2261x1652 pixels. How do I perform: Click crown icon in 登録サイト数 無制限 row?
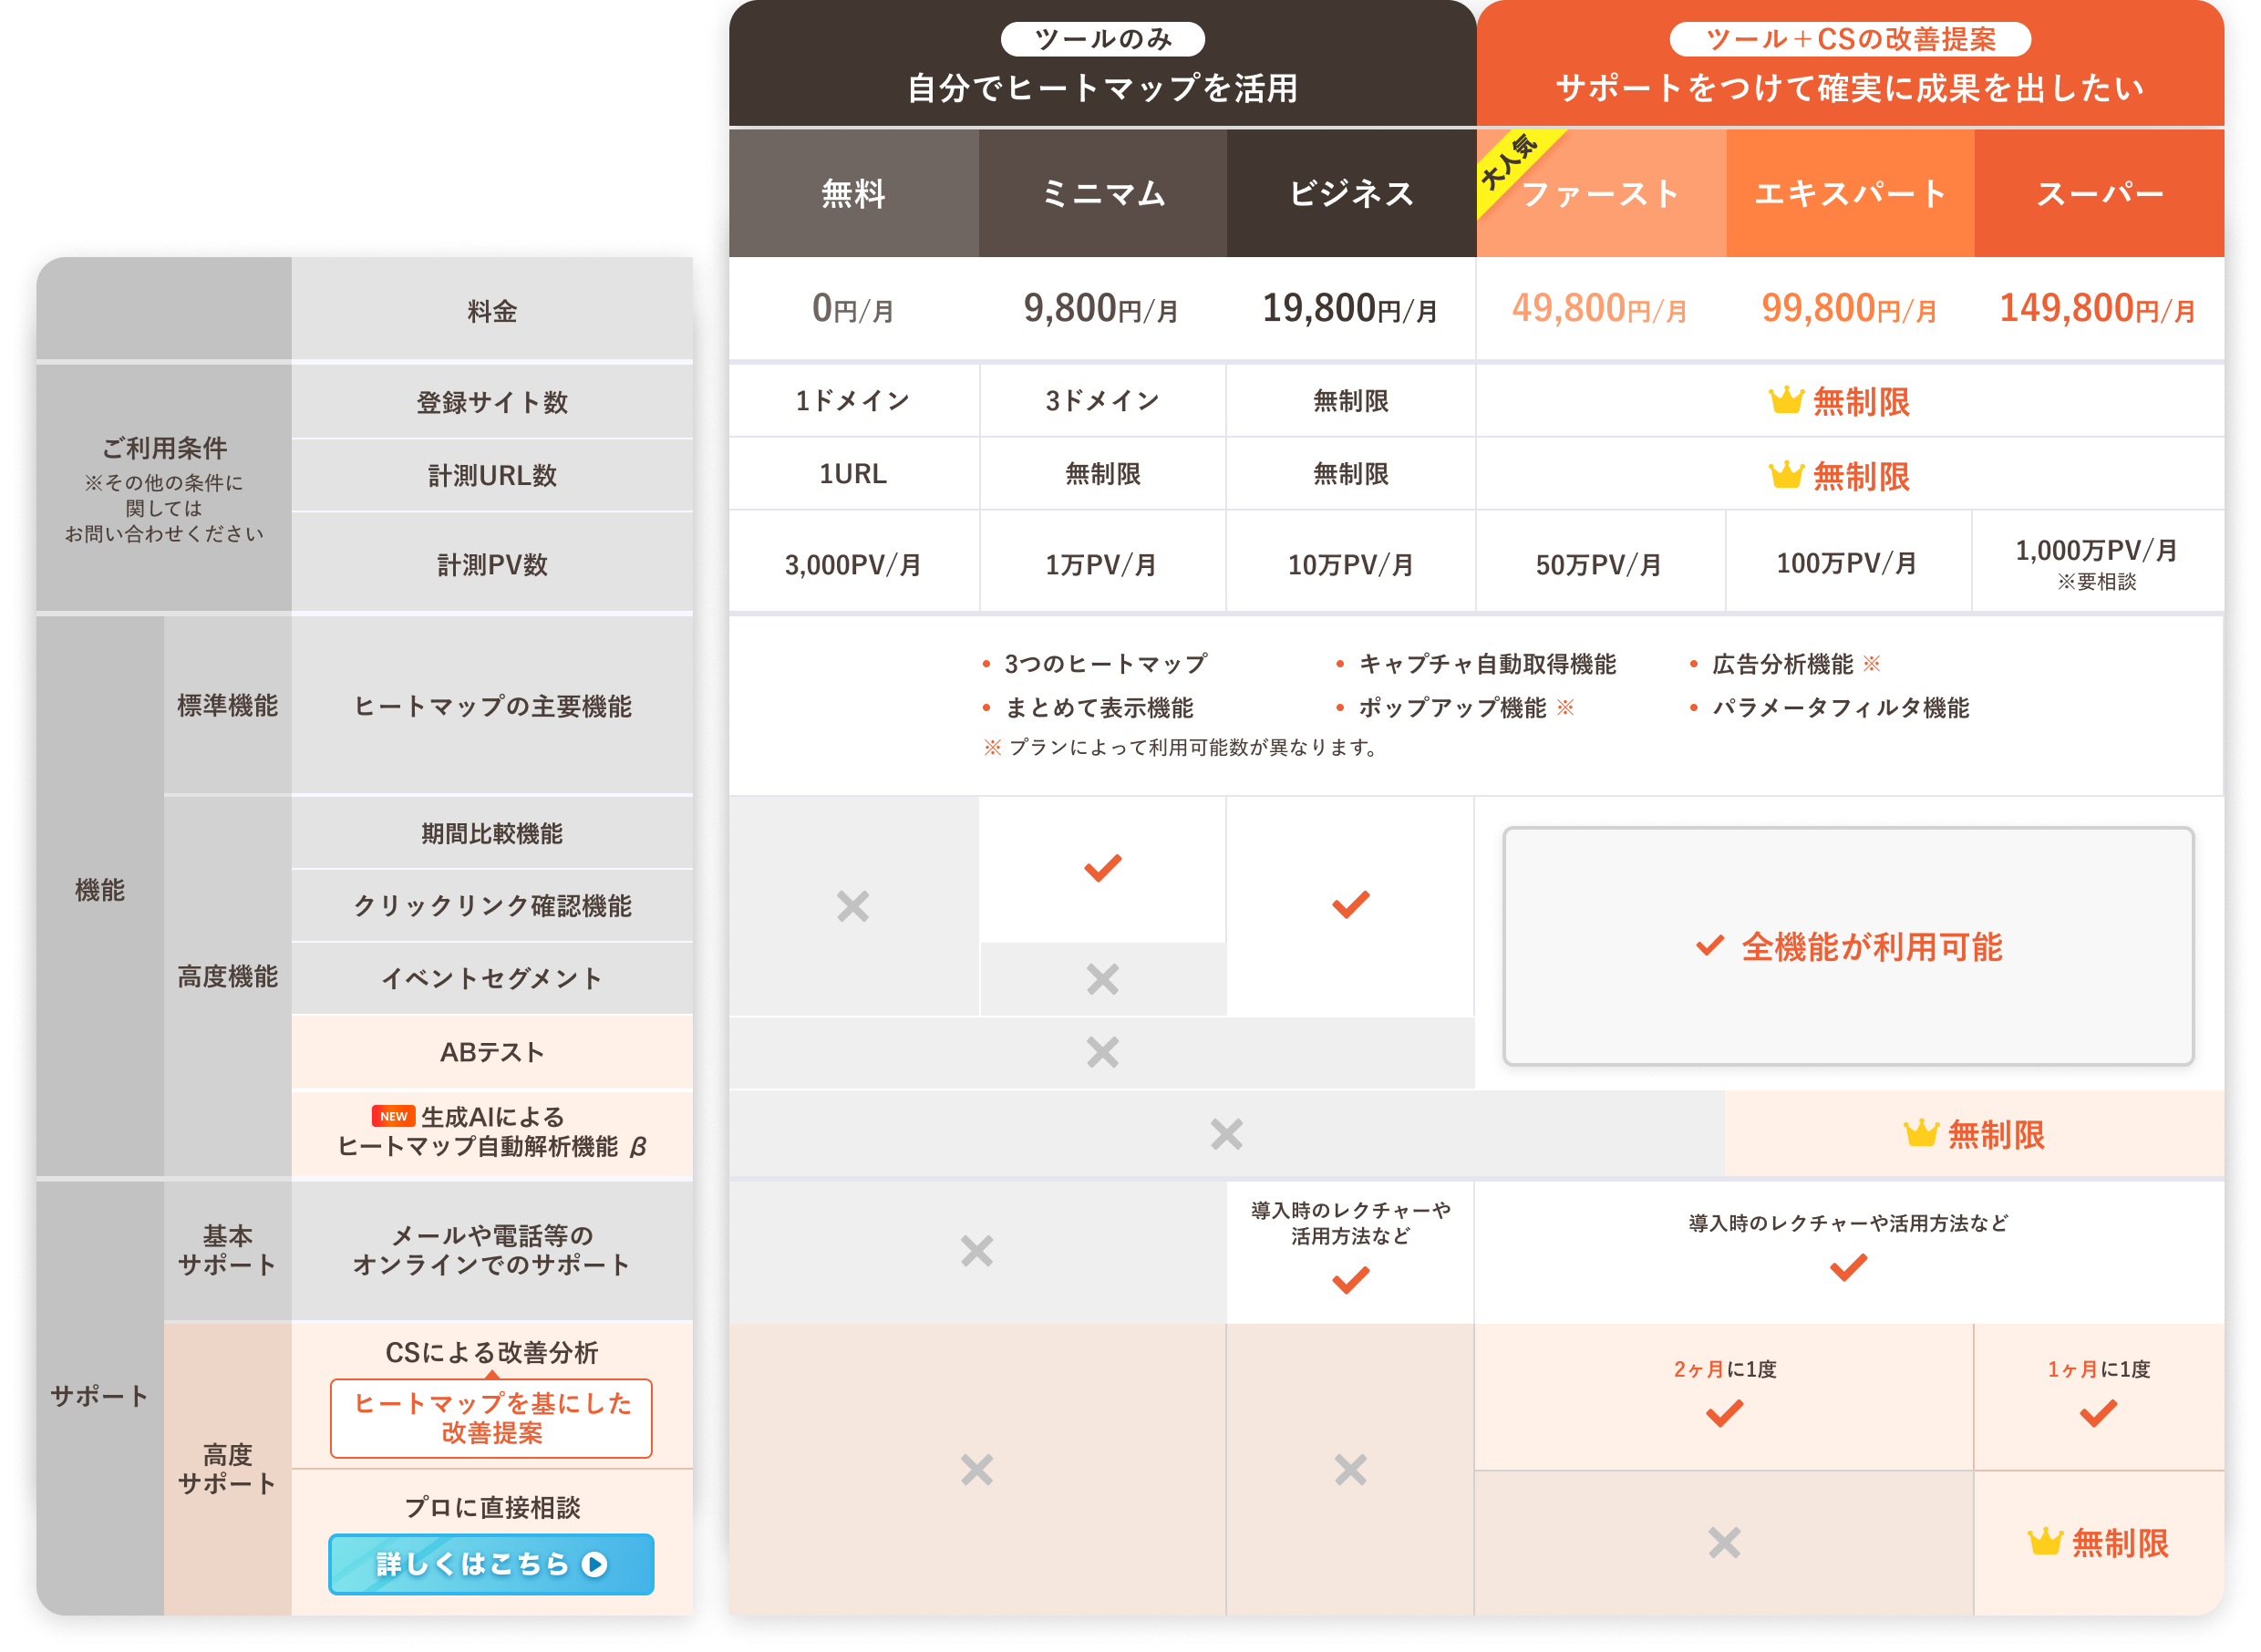1785,401
